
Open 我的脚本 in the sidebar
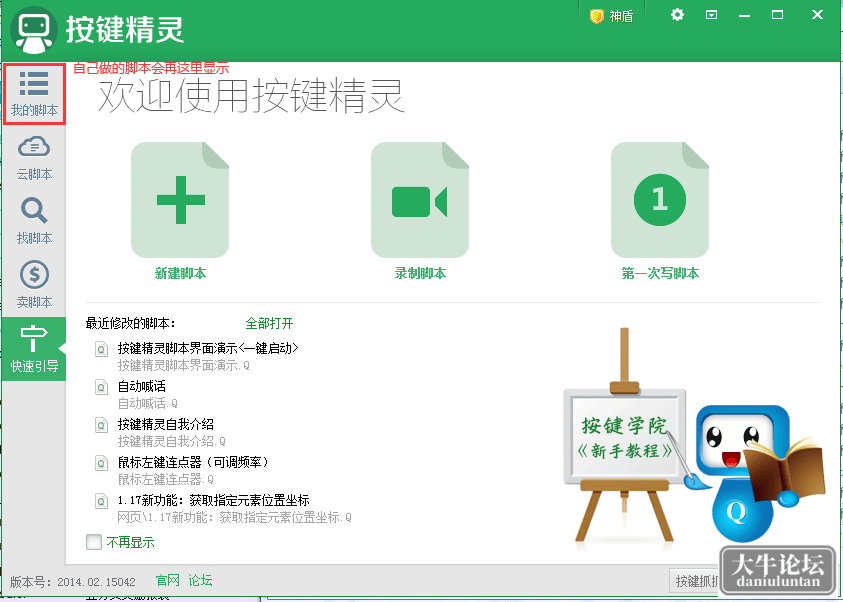(x=34, y=94)
